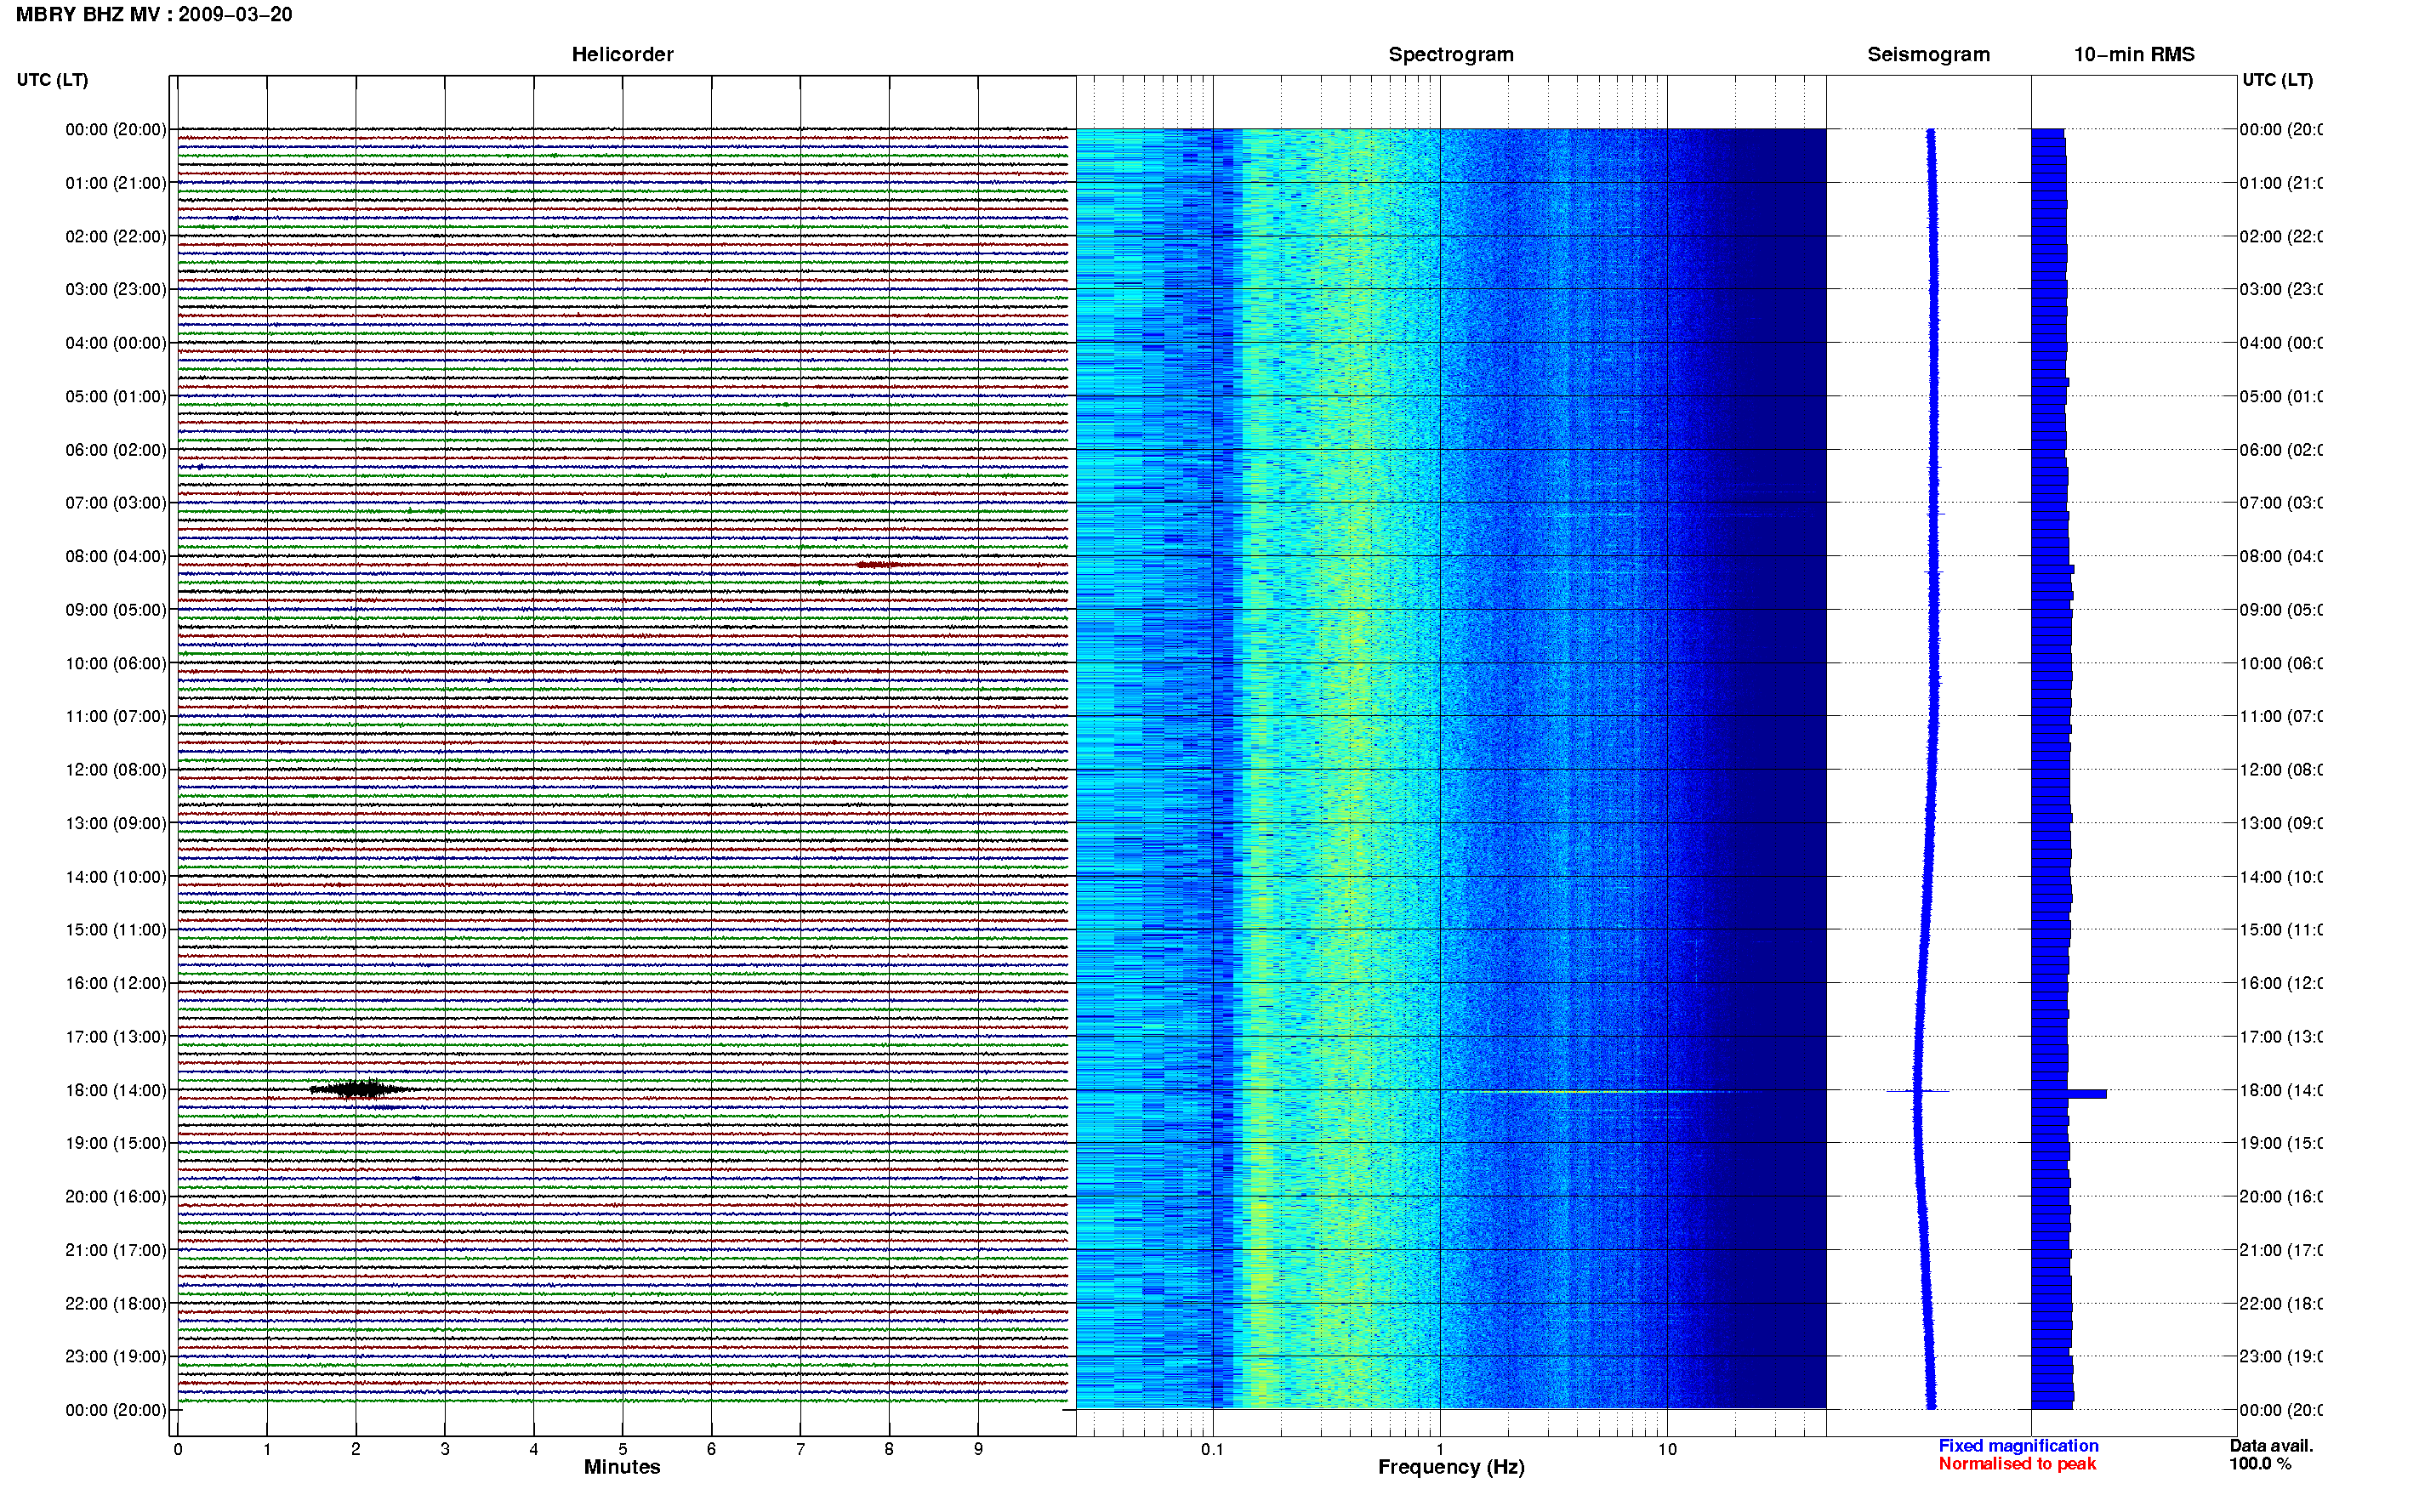This screenshot has height=1512, width=2419.
Task: Click the left 'UTC (LT)' axis label
Action: pos(52,80)
